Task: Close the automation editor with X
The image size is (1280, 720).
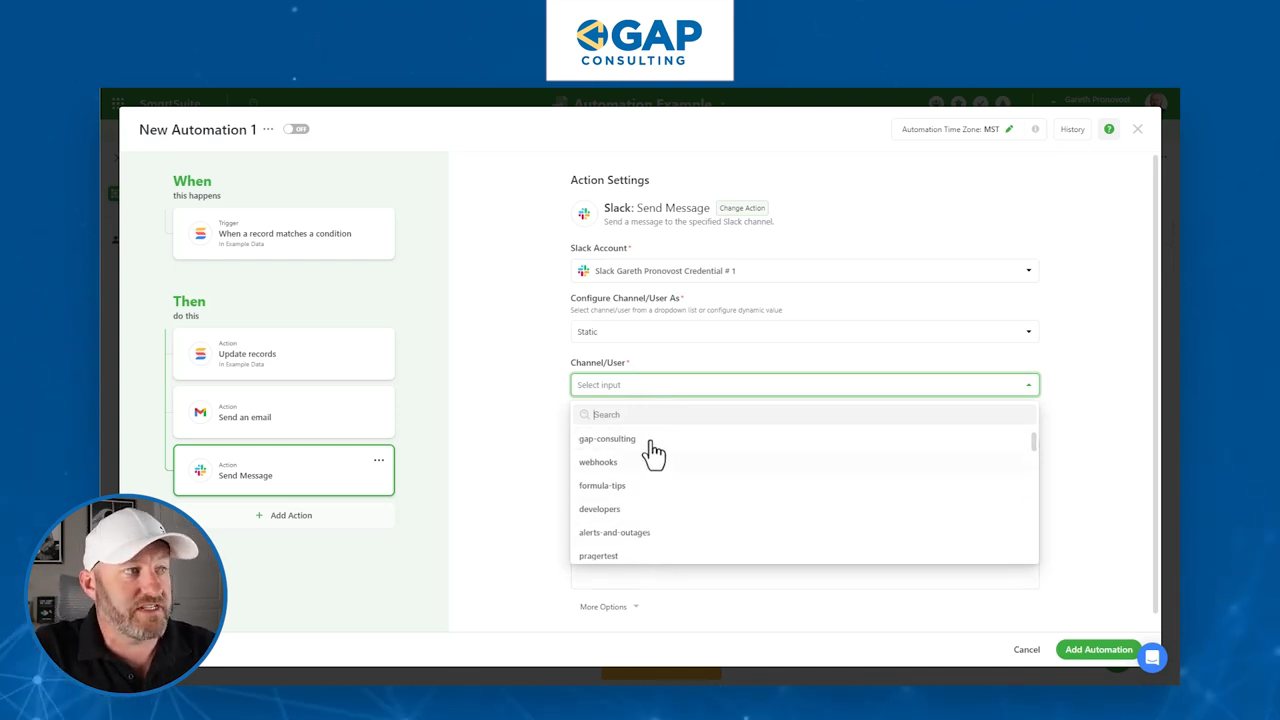Action: pos(1137,129)
